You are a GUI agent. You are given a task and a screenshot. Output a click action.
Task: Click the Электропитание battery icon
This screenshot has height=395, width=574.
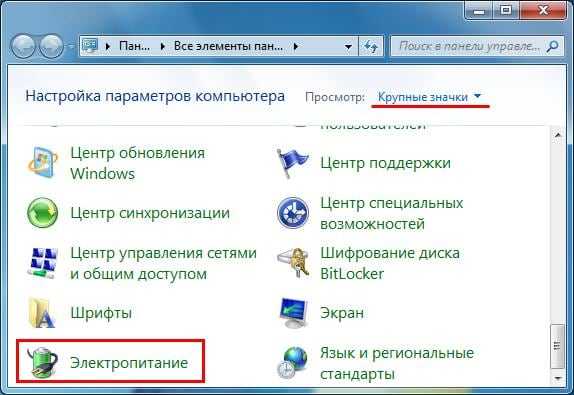[x=43, y=362]
